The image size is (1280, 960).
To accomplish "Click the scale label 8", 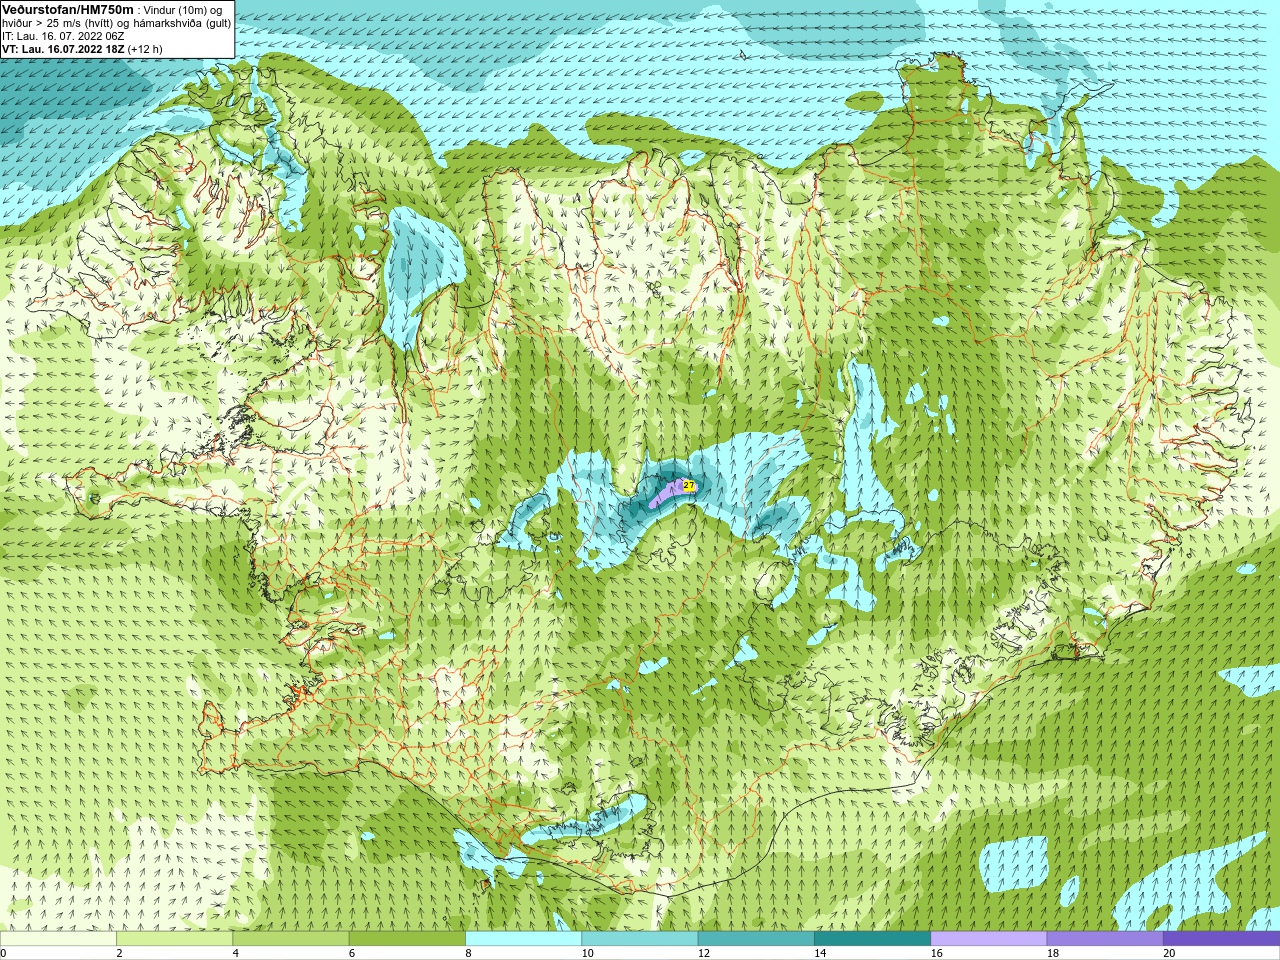I will pos(468,953).
